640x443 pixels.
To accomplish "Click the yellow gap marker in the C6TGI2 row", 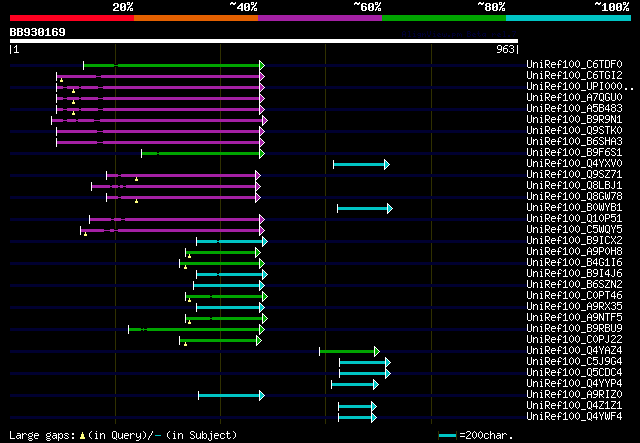I will click(x=61, y=80).
